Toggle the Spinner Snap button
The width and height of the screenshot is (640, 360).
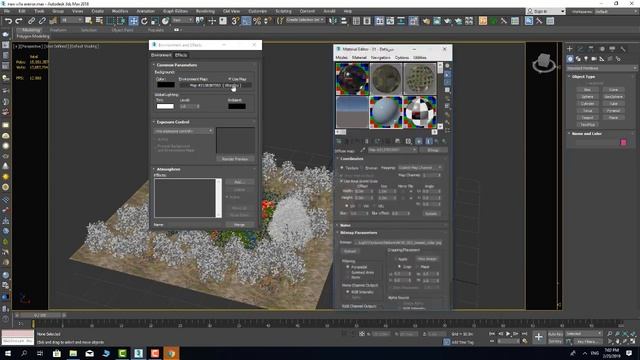[x=268, y=21]
